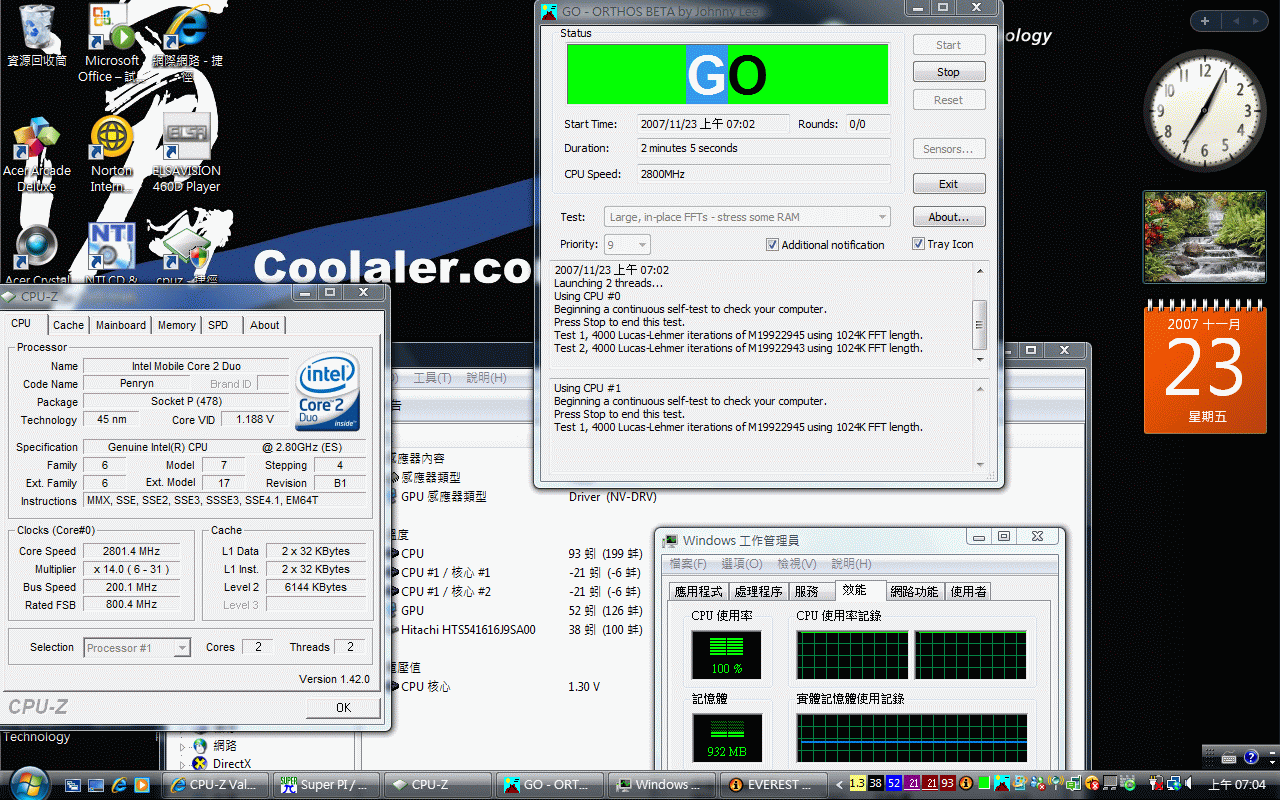Switch to the Memory tab in CPU-Z
This screenshot has width=1280, height=800.
(177, 325)
